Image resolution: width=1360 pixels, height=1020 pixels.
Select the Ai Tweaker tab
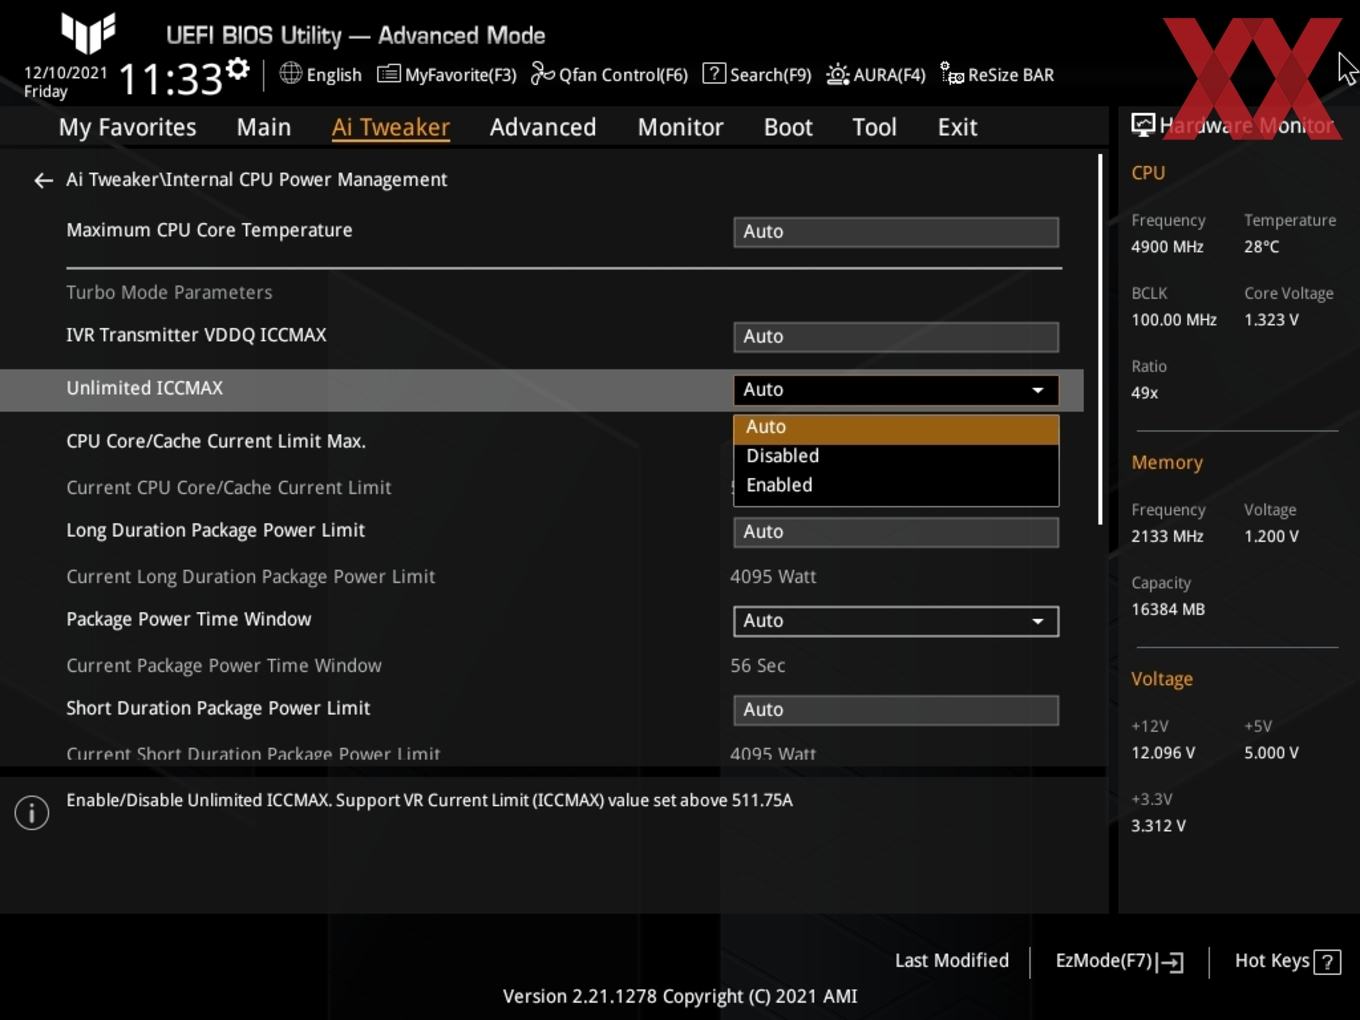[390, 128]
